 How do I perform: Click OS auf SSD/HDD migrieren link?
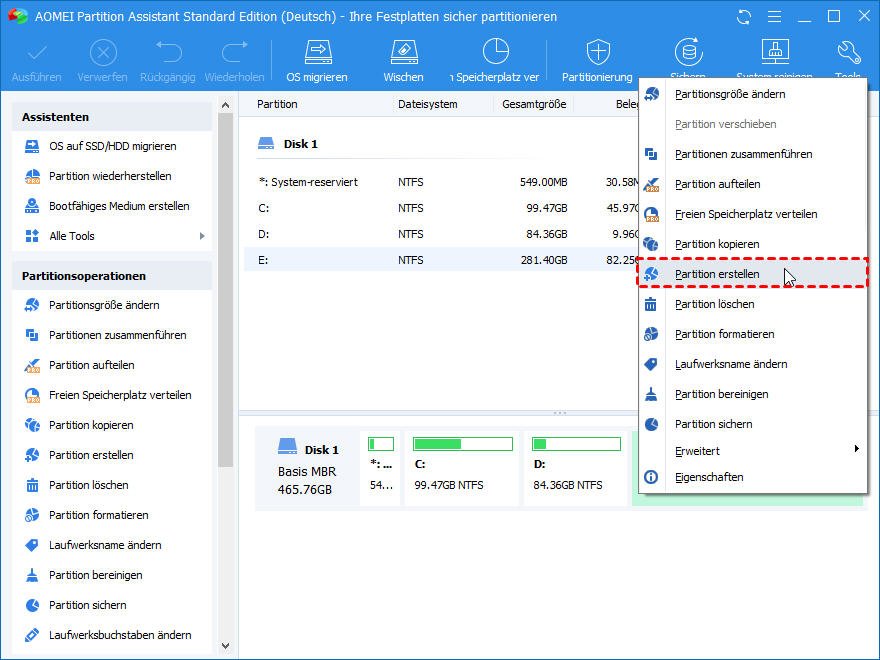112,146
